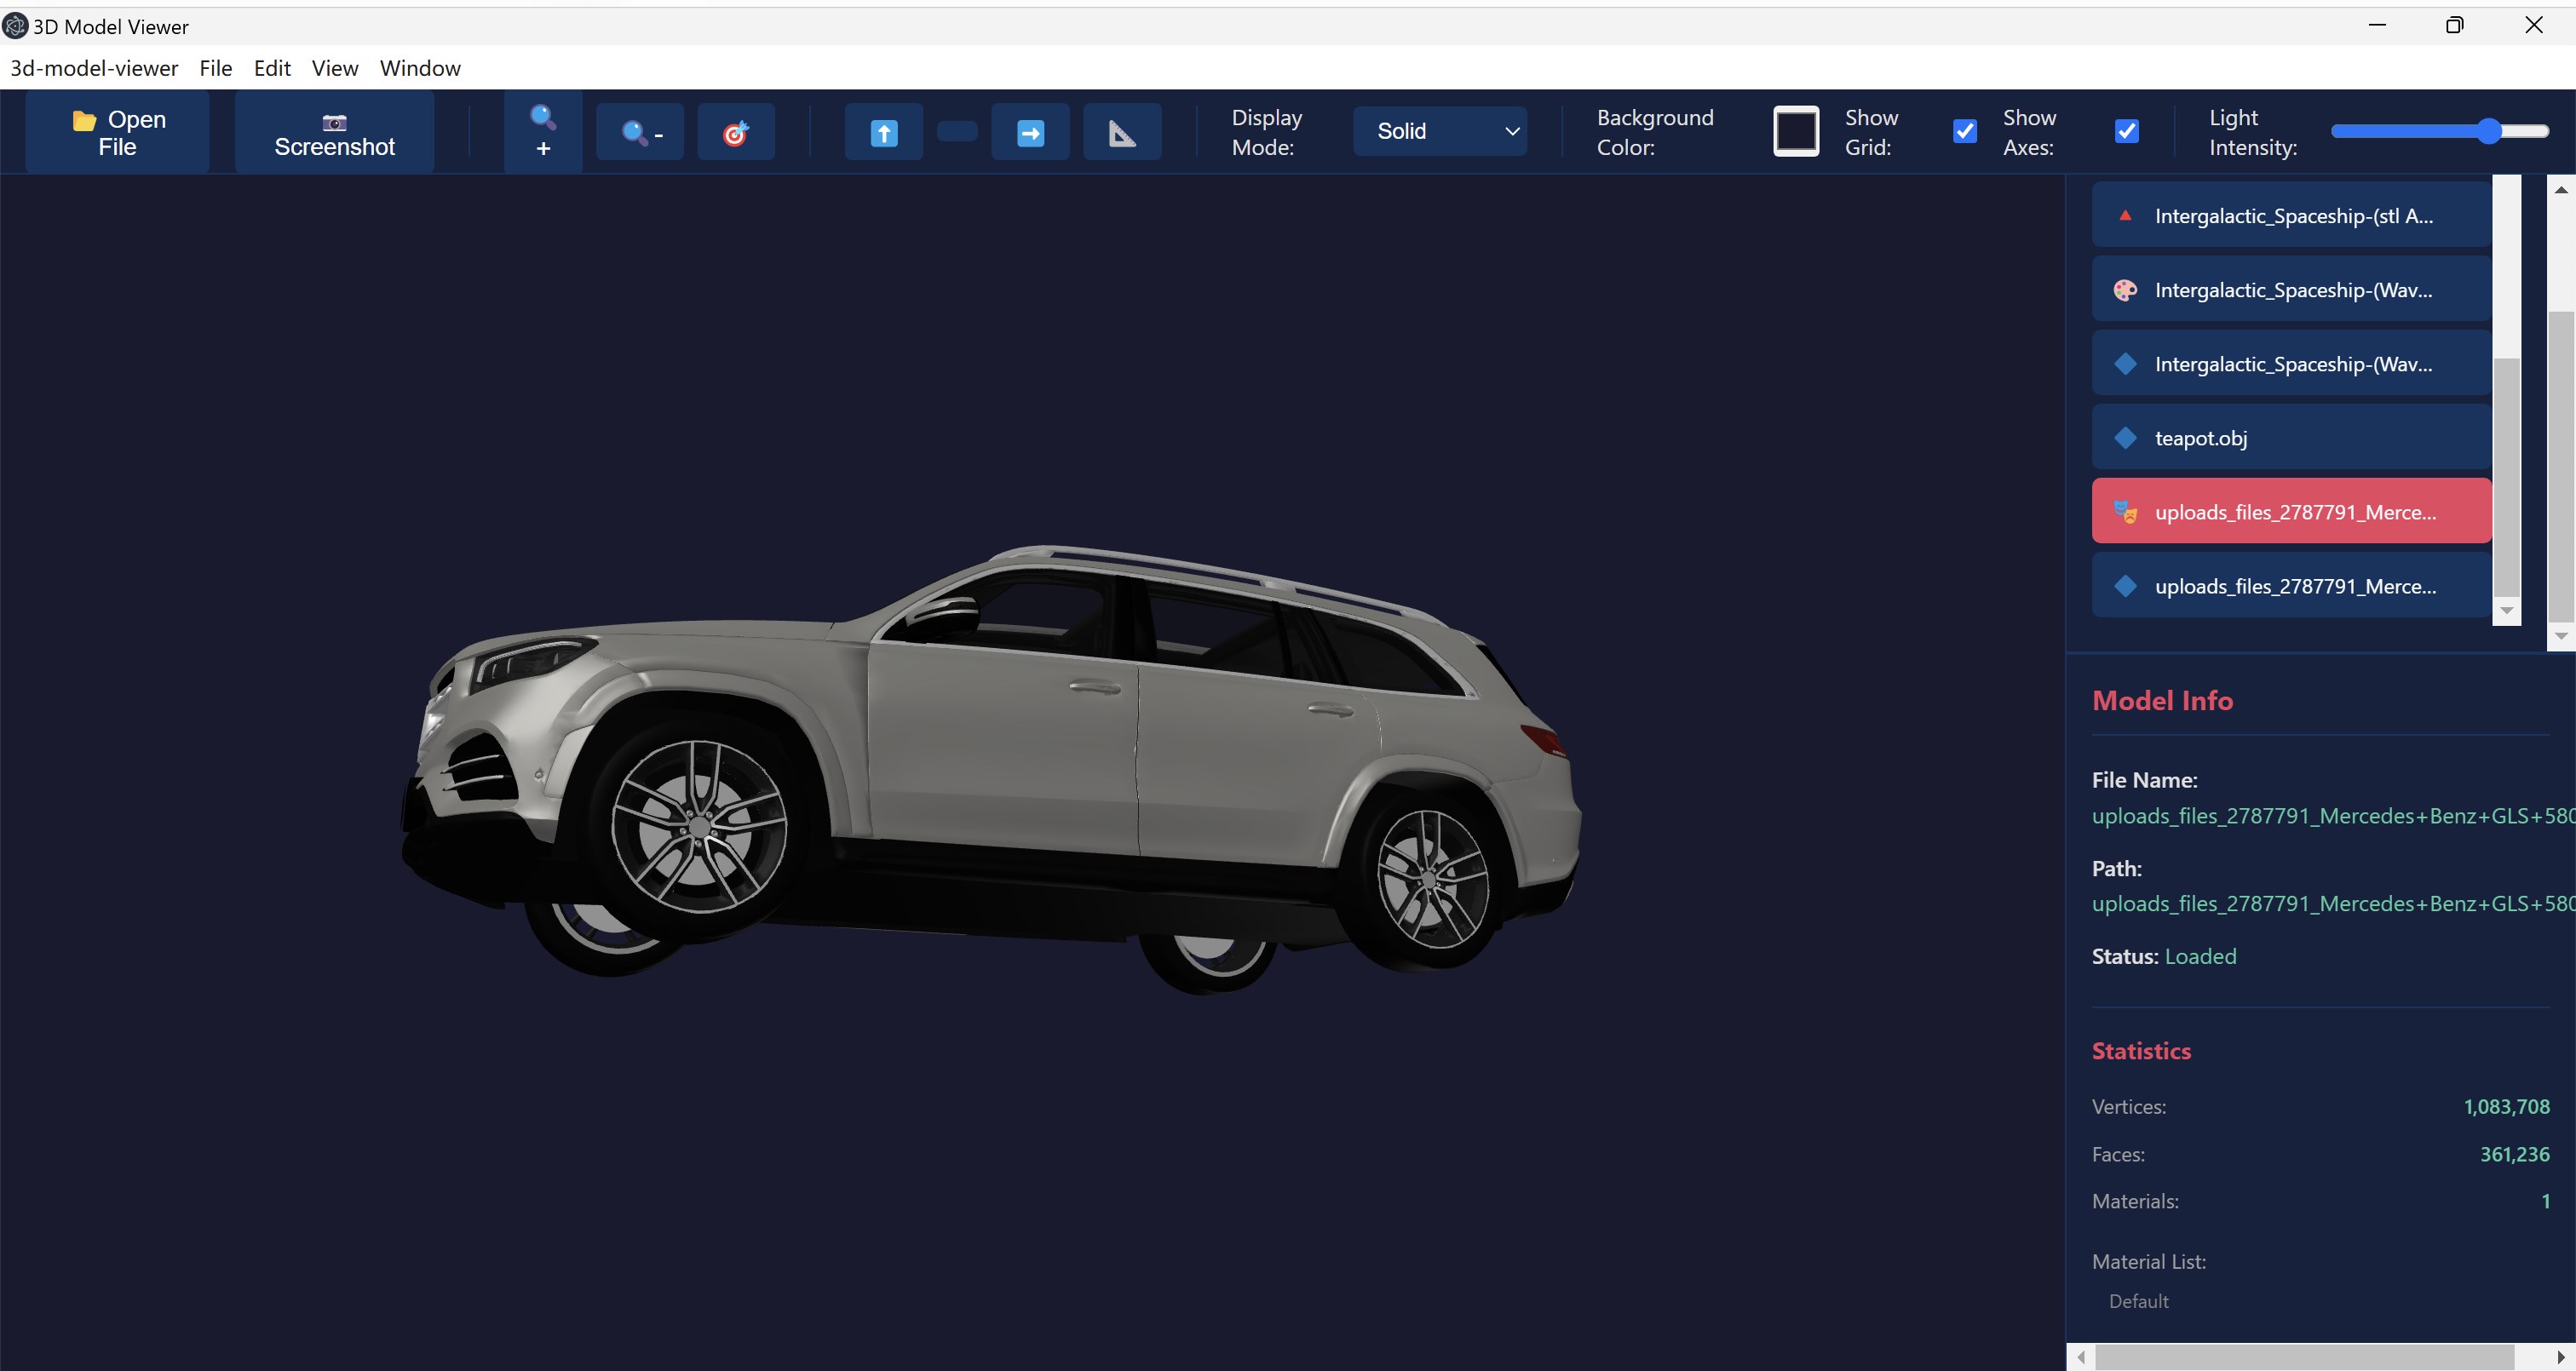Open the 3d-model-viewer menu
This screenshot has width=2576, height=1371.
tap(94, 68)
